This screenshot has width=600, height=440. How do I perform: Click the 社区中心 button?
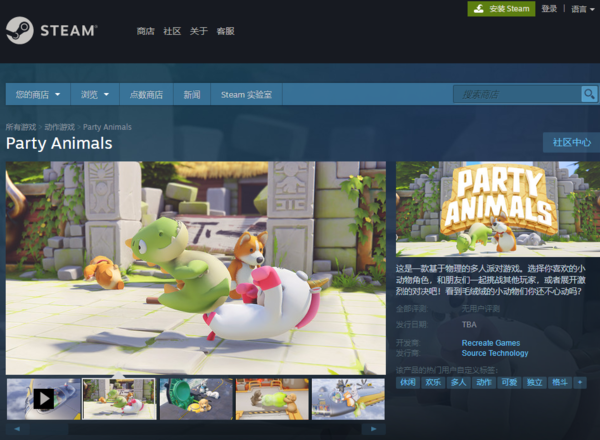tap(571, 142)
